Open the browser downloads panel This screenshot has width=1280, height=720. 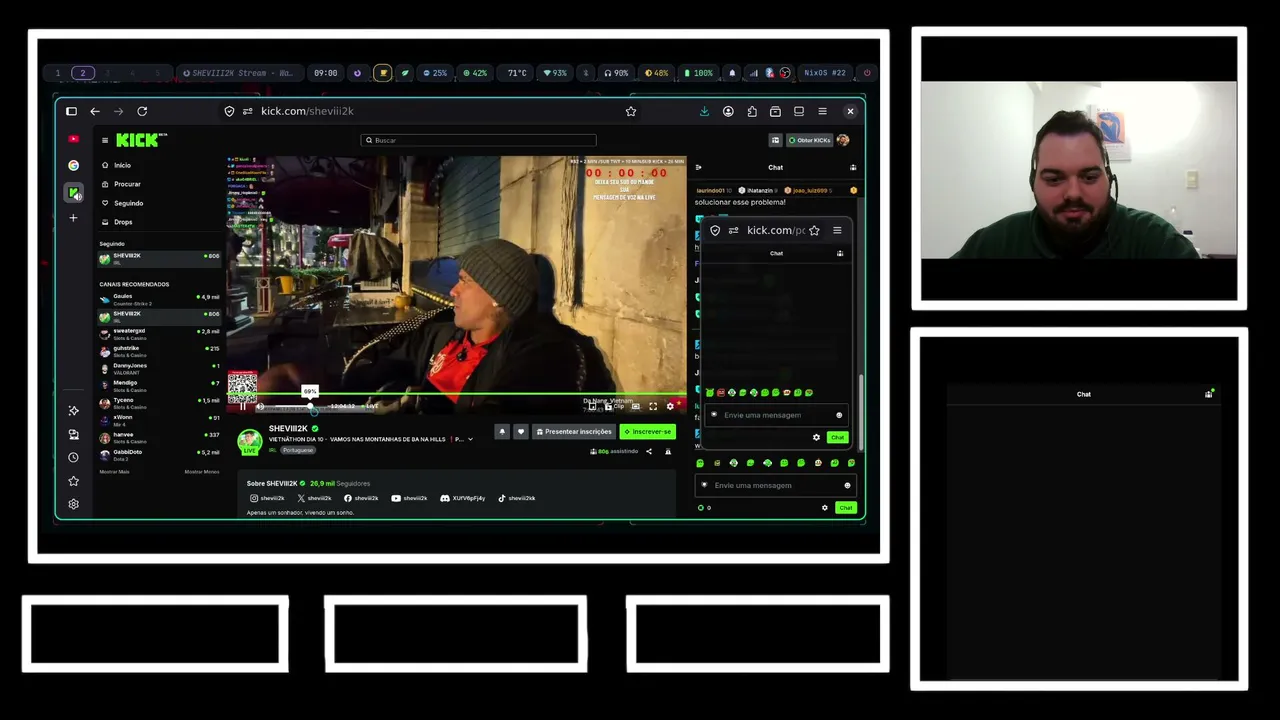pos(704,111)
